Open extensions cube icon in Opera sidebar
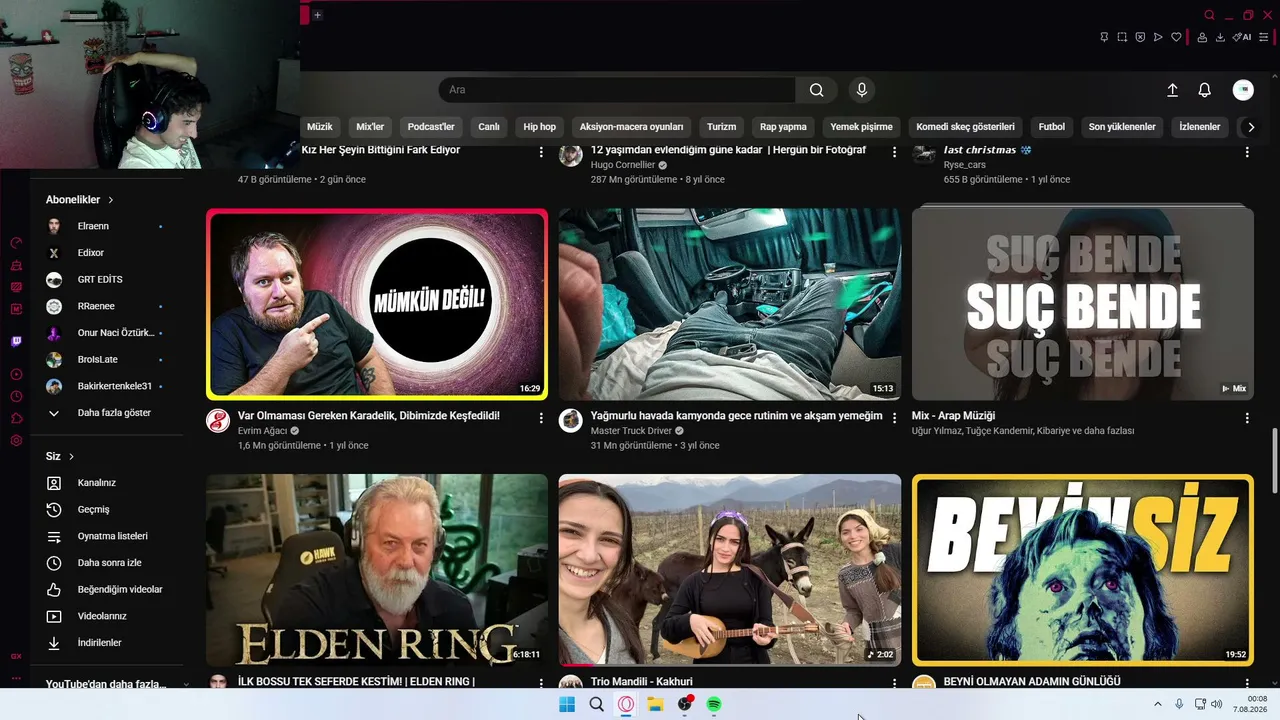The width and height of the screenshot is (1280, 720). (x=16, y=418)
